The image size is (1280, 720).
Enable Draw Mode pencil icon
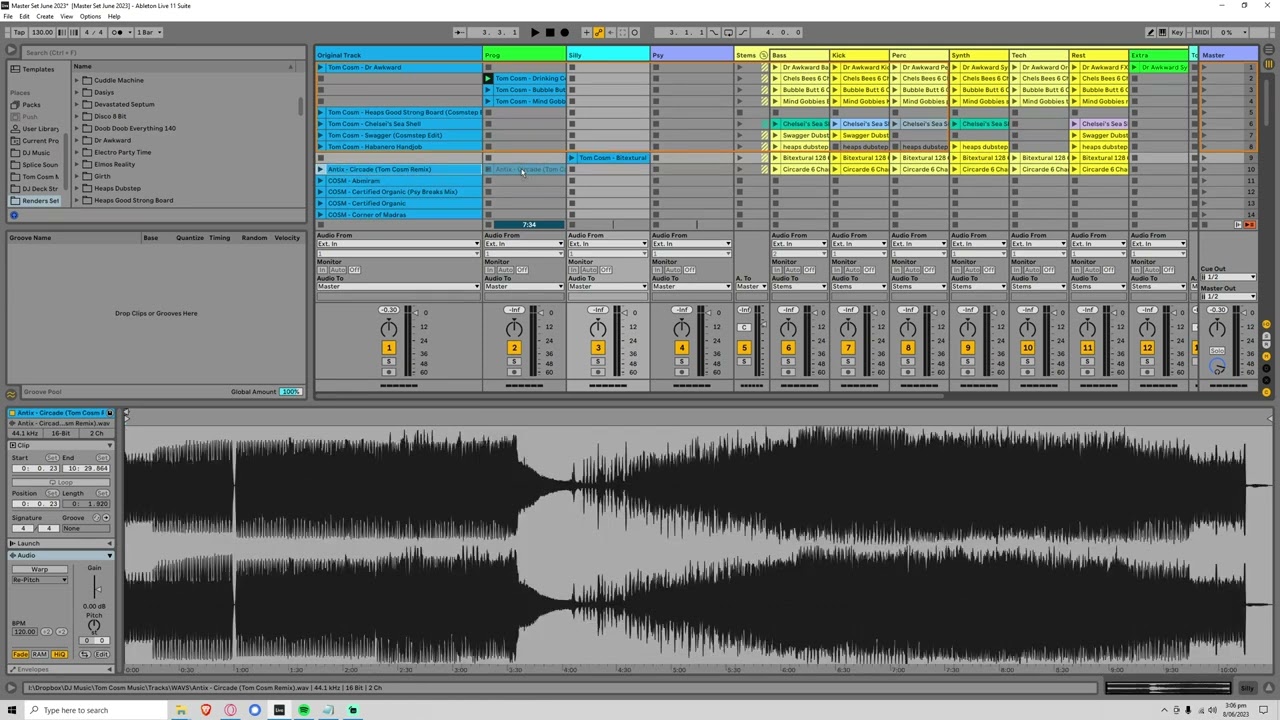click(x=1151, y=32)
